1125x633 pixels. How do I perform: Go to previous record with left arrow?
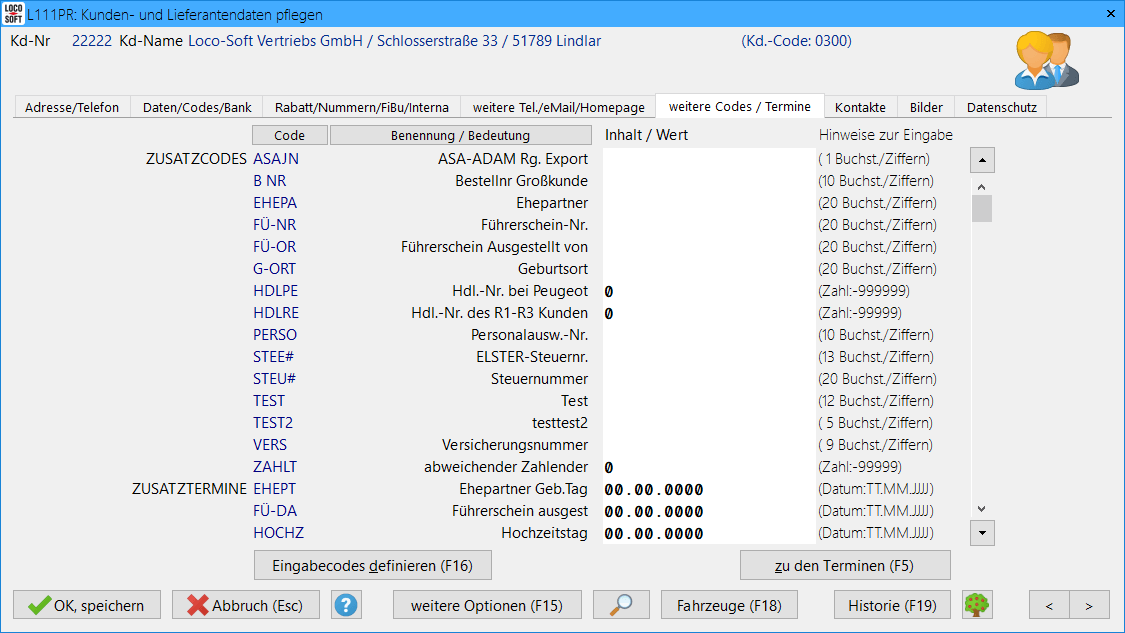point(1049,605)
